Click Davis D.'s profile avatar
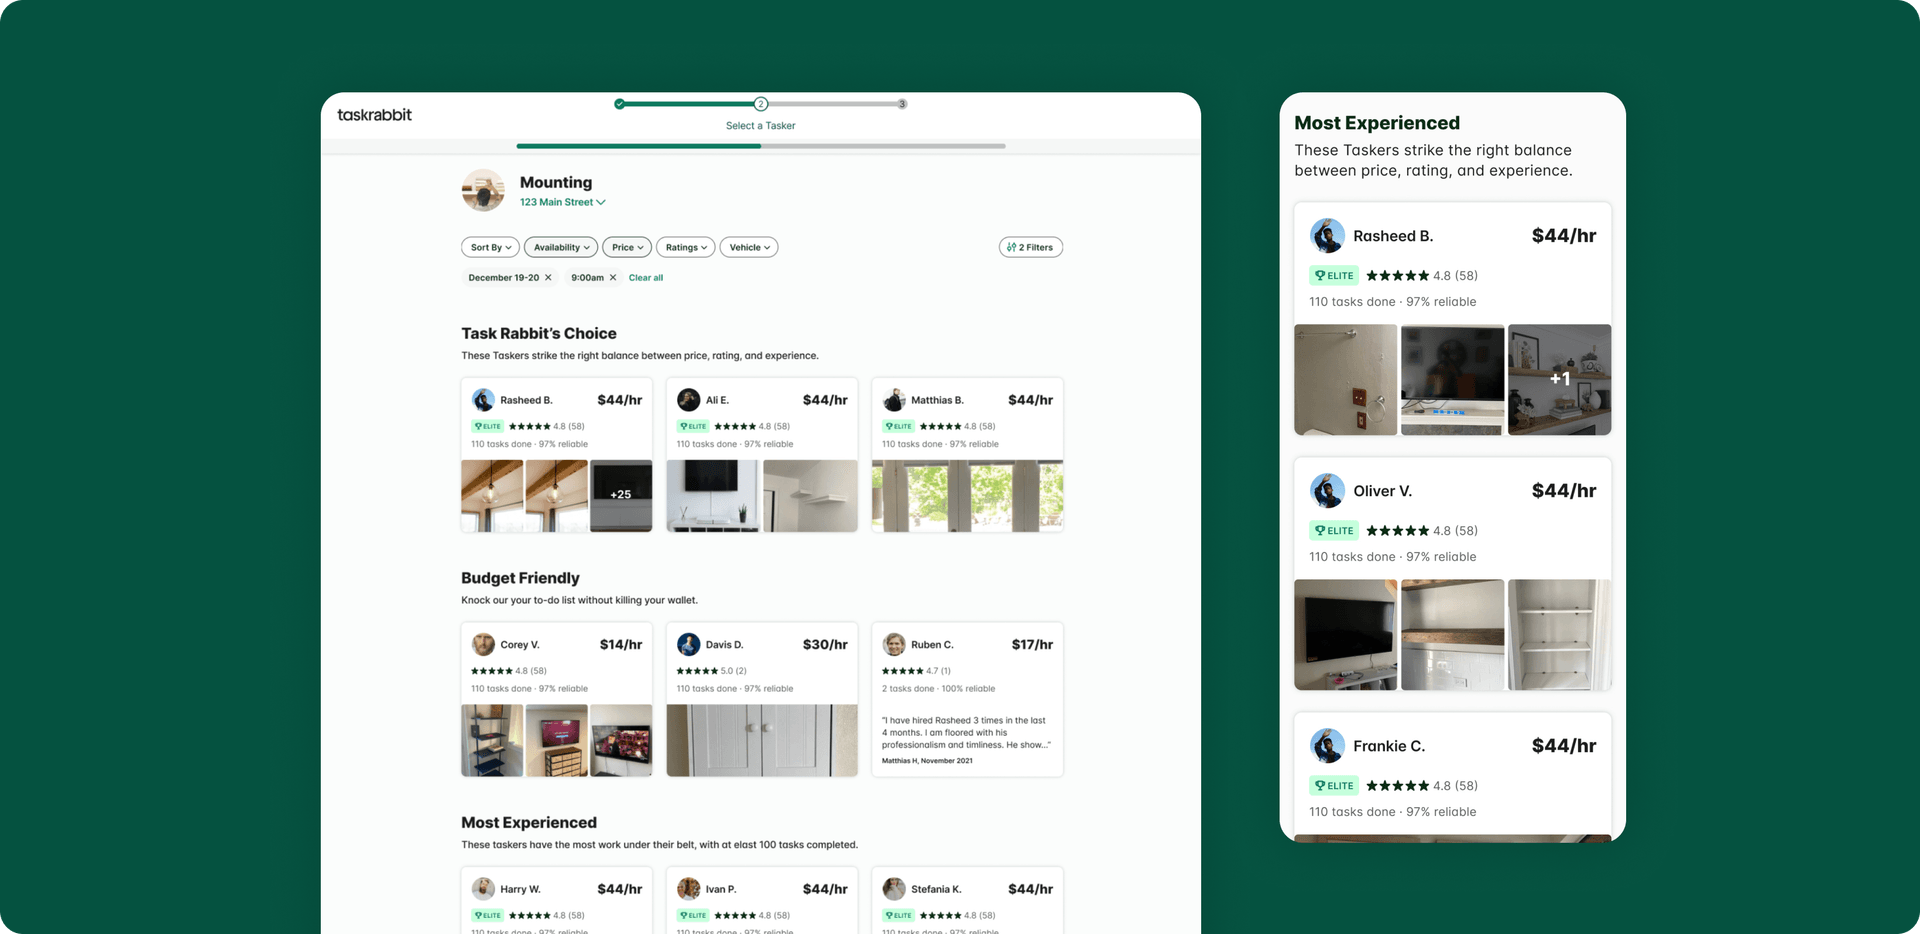1920x934 pixels. pyautogui.click(x=688, y=645)
